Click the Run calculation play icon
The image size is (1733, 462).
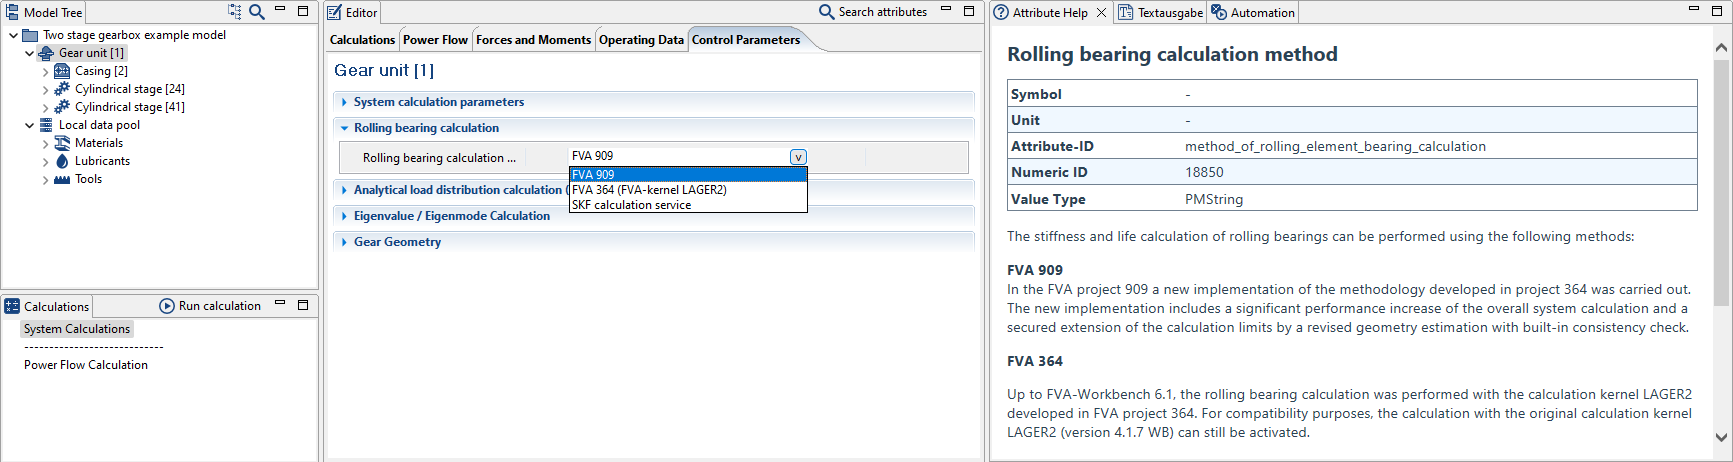tap(167, 306)
